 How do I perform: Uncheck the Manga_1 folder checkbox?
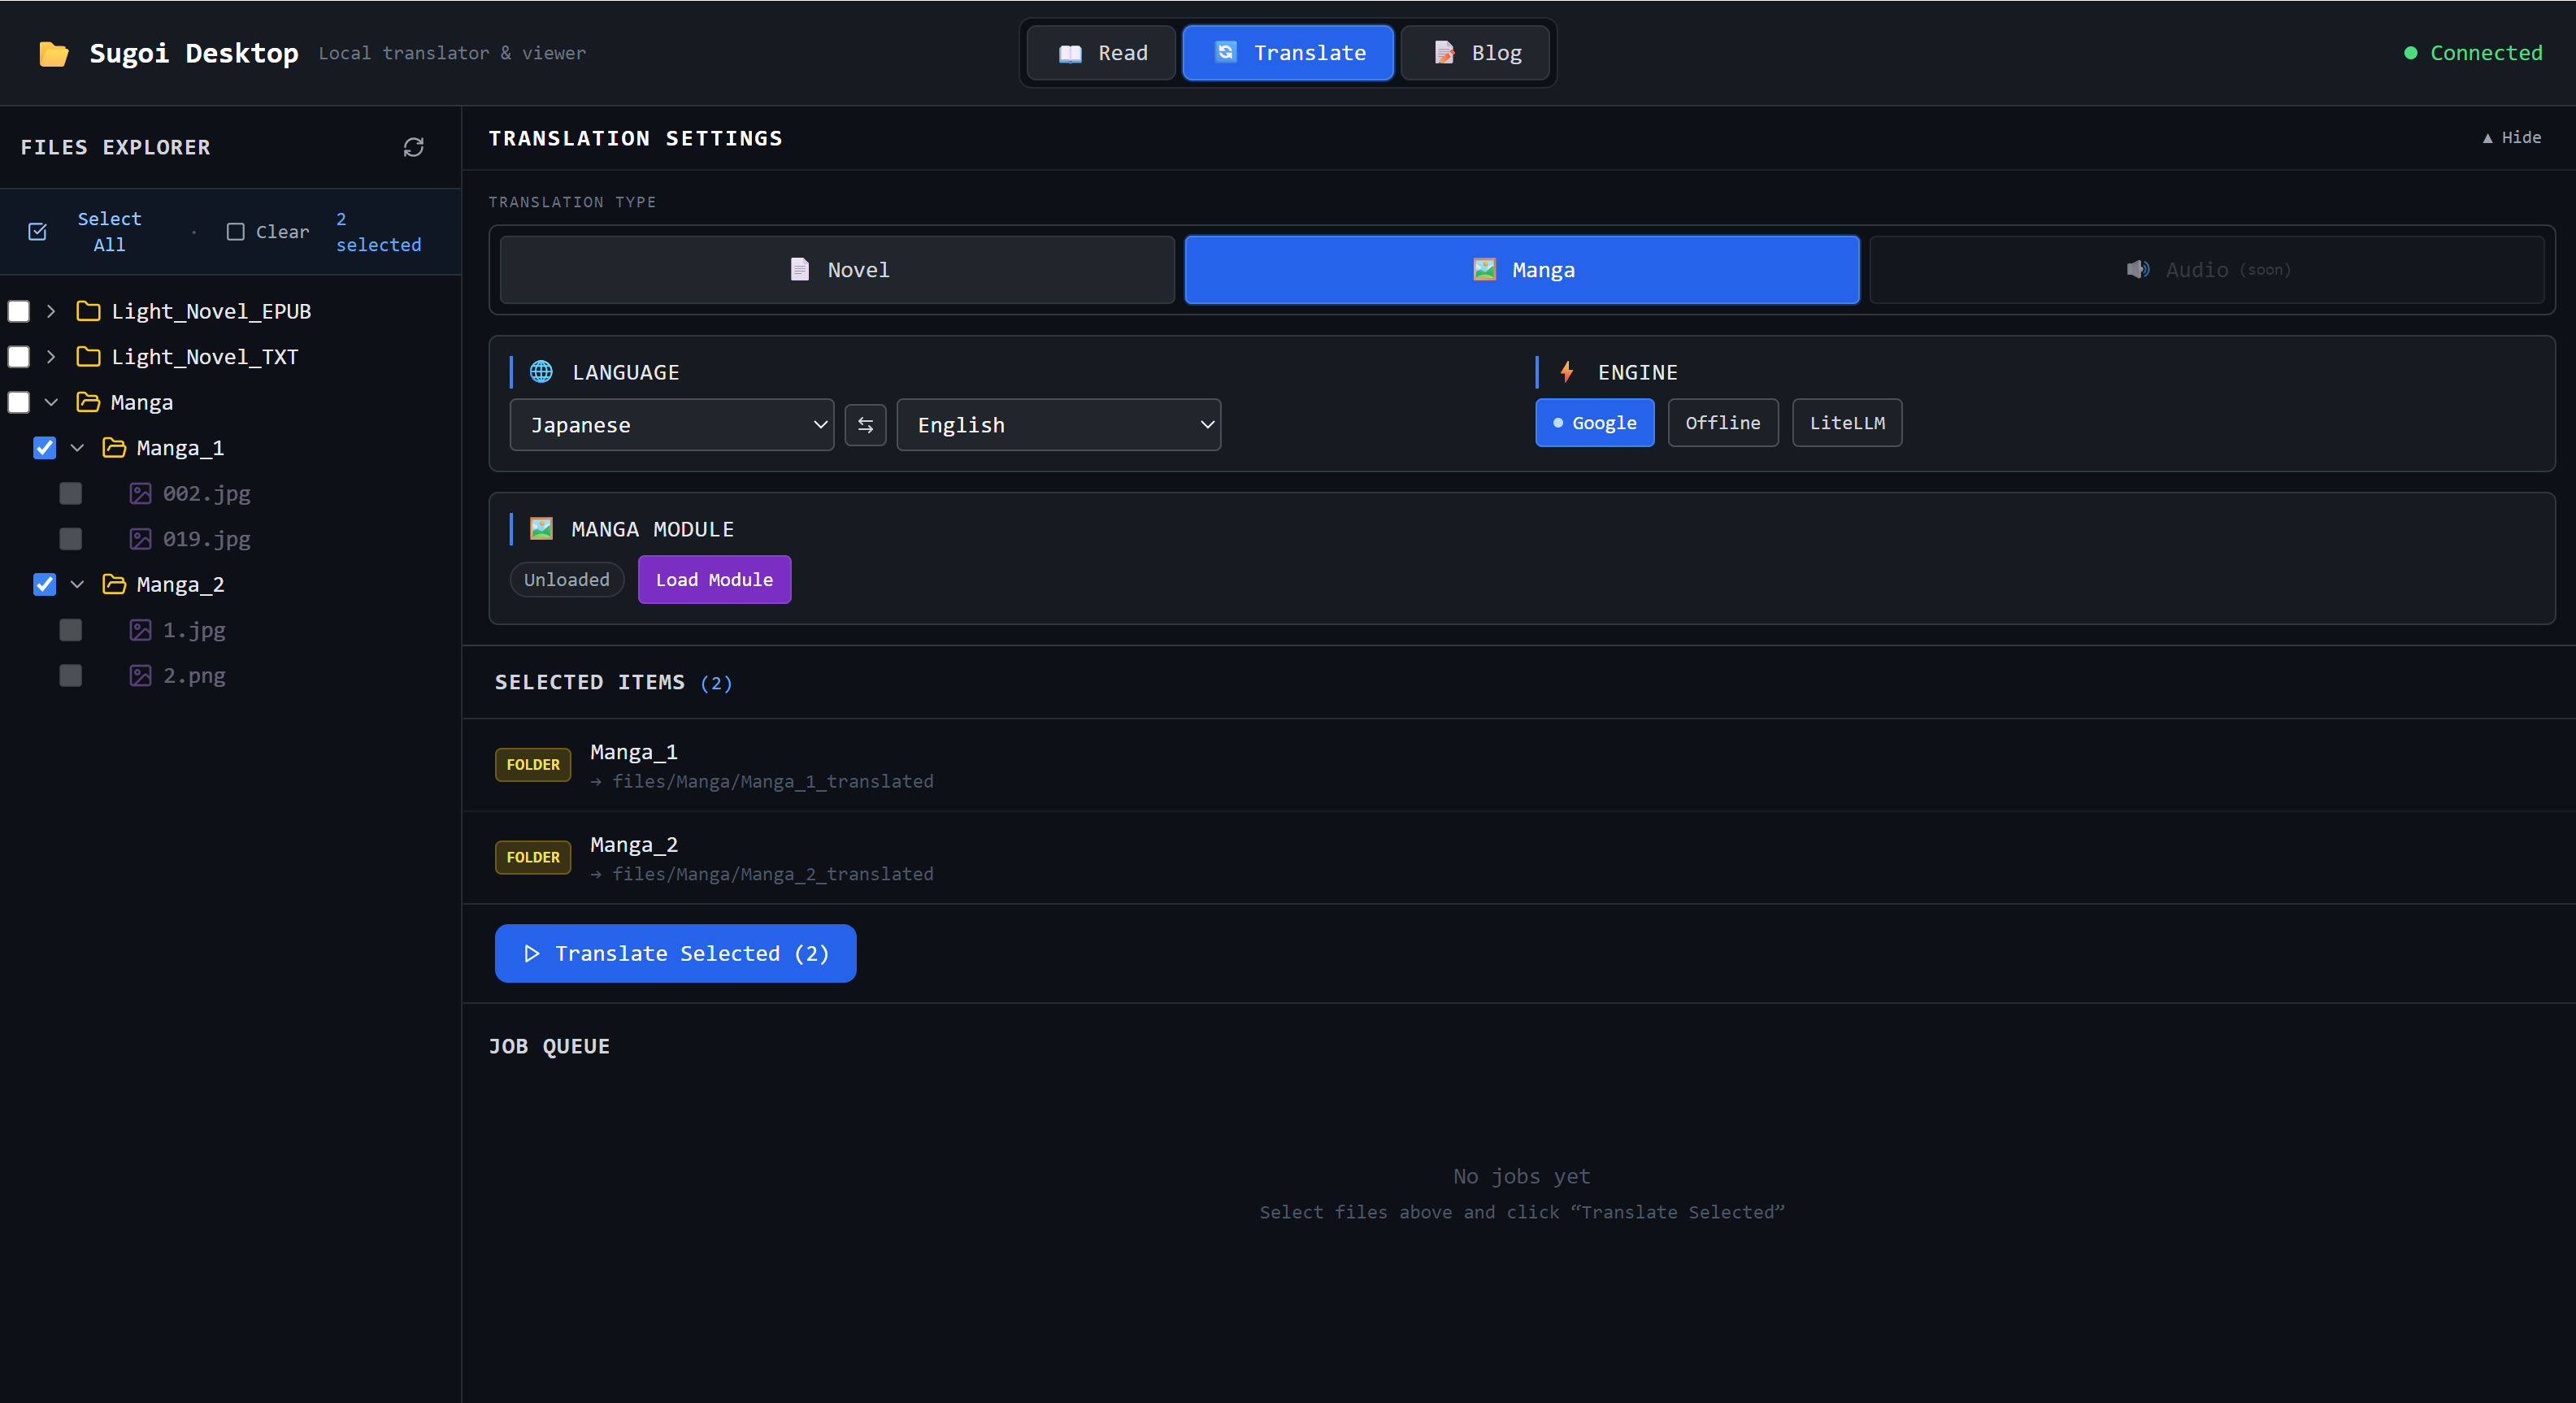click(x=44, y=448)
